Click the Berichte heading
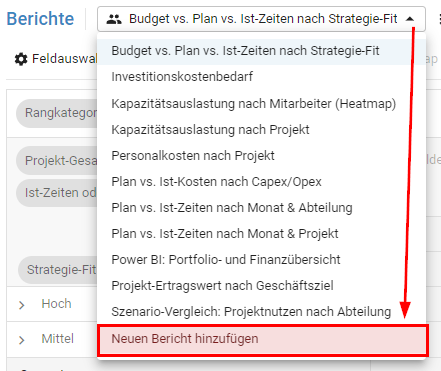 (40, 19)
